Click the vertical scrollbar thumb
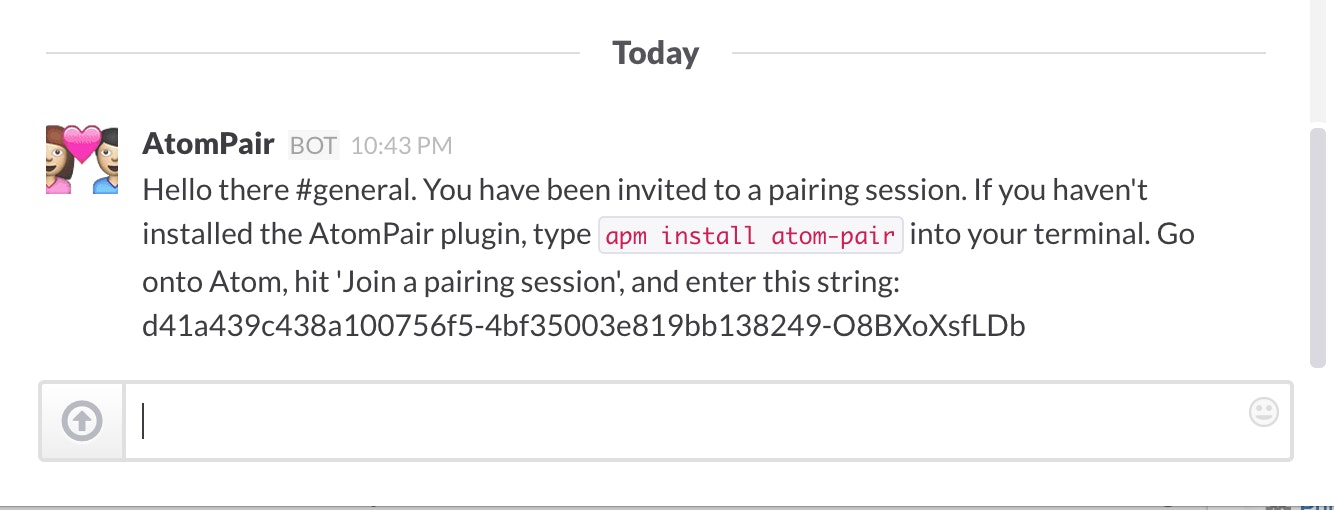The height and width of the screenshot is (510, 1334). click(x=1320, y=248)
